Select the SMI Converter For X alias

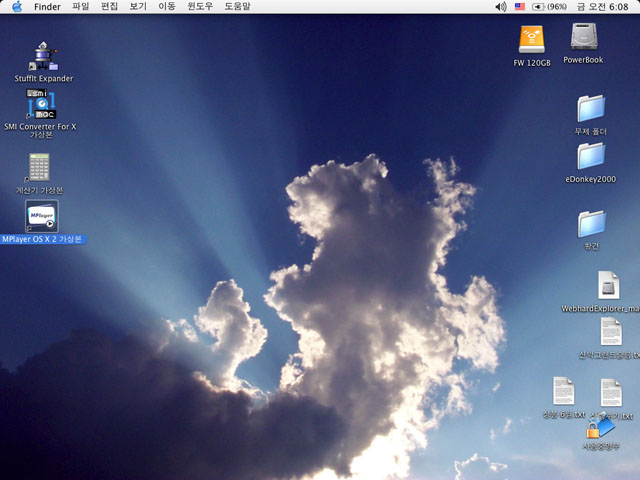tap(40, 104)
